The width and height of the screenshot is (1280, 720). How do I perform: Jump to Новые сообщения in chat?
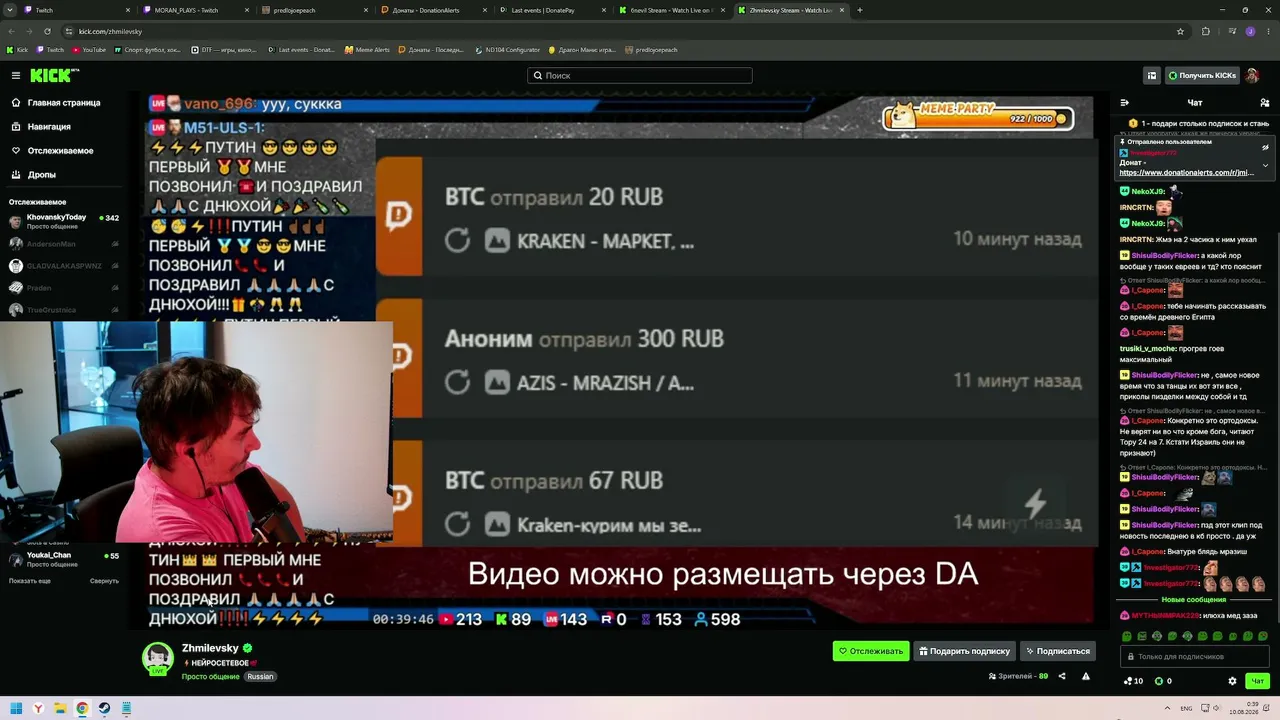click(1194, 599)
